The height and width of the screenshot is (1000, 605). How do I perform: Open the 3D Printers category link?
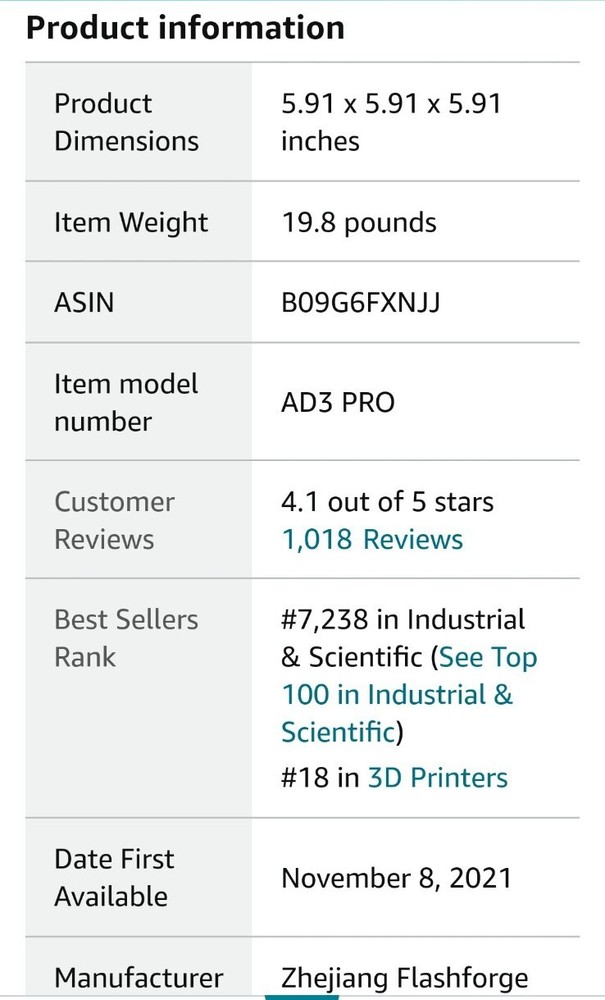pos(438,778)
